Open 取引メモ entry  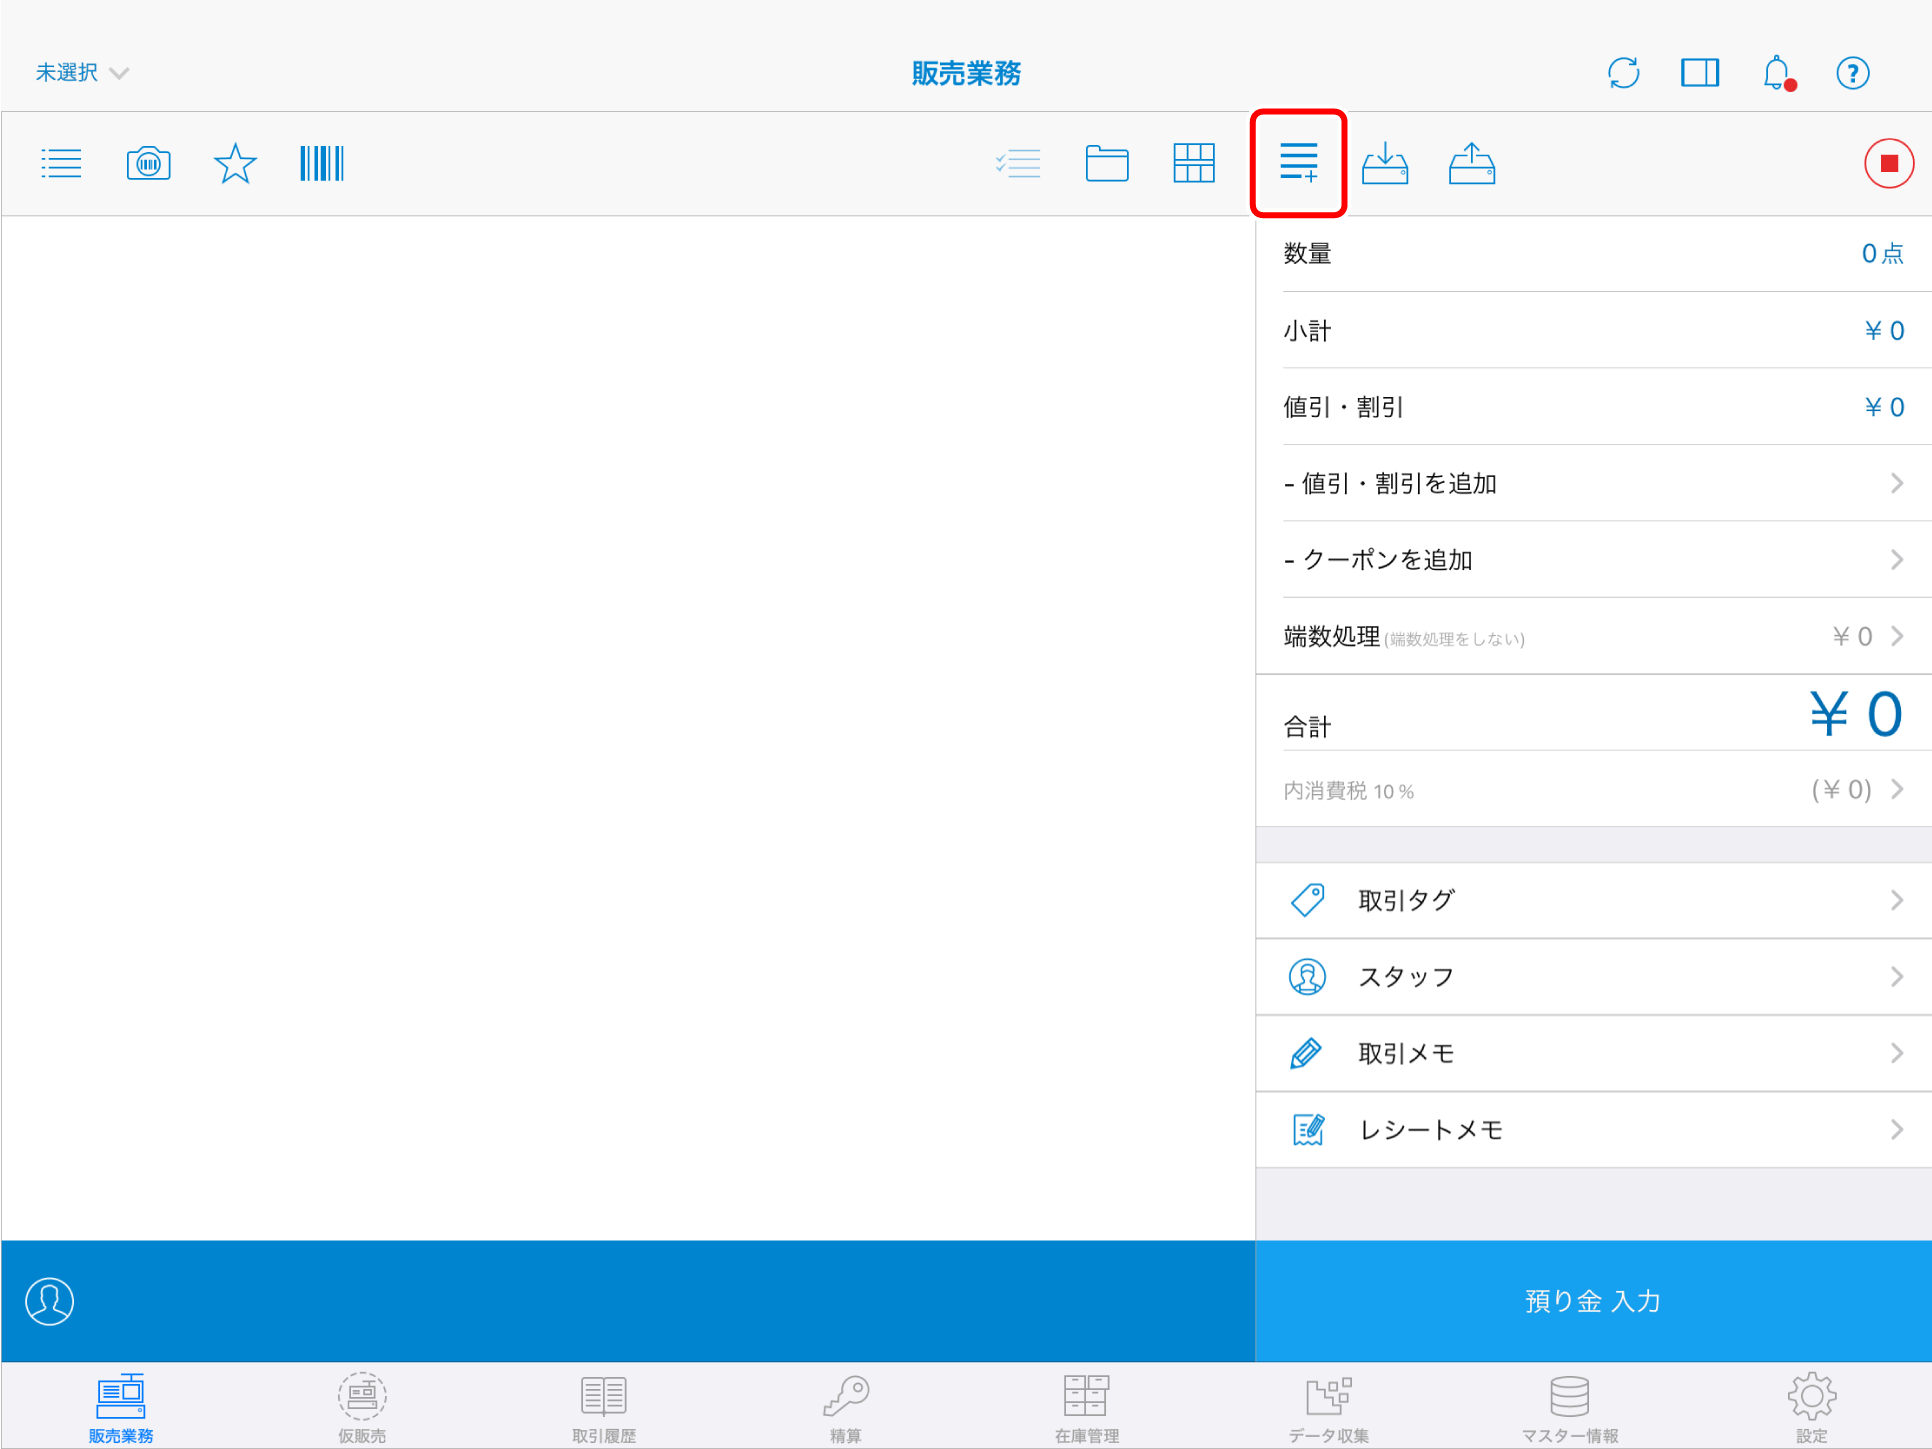point(1592,1053)
